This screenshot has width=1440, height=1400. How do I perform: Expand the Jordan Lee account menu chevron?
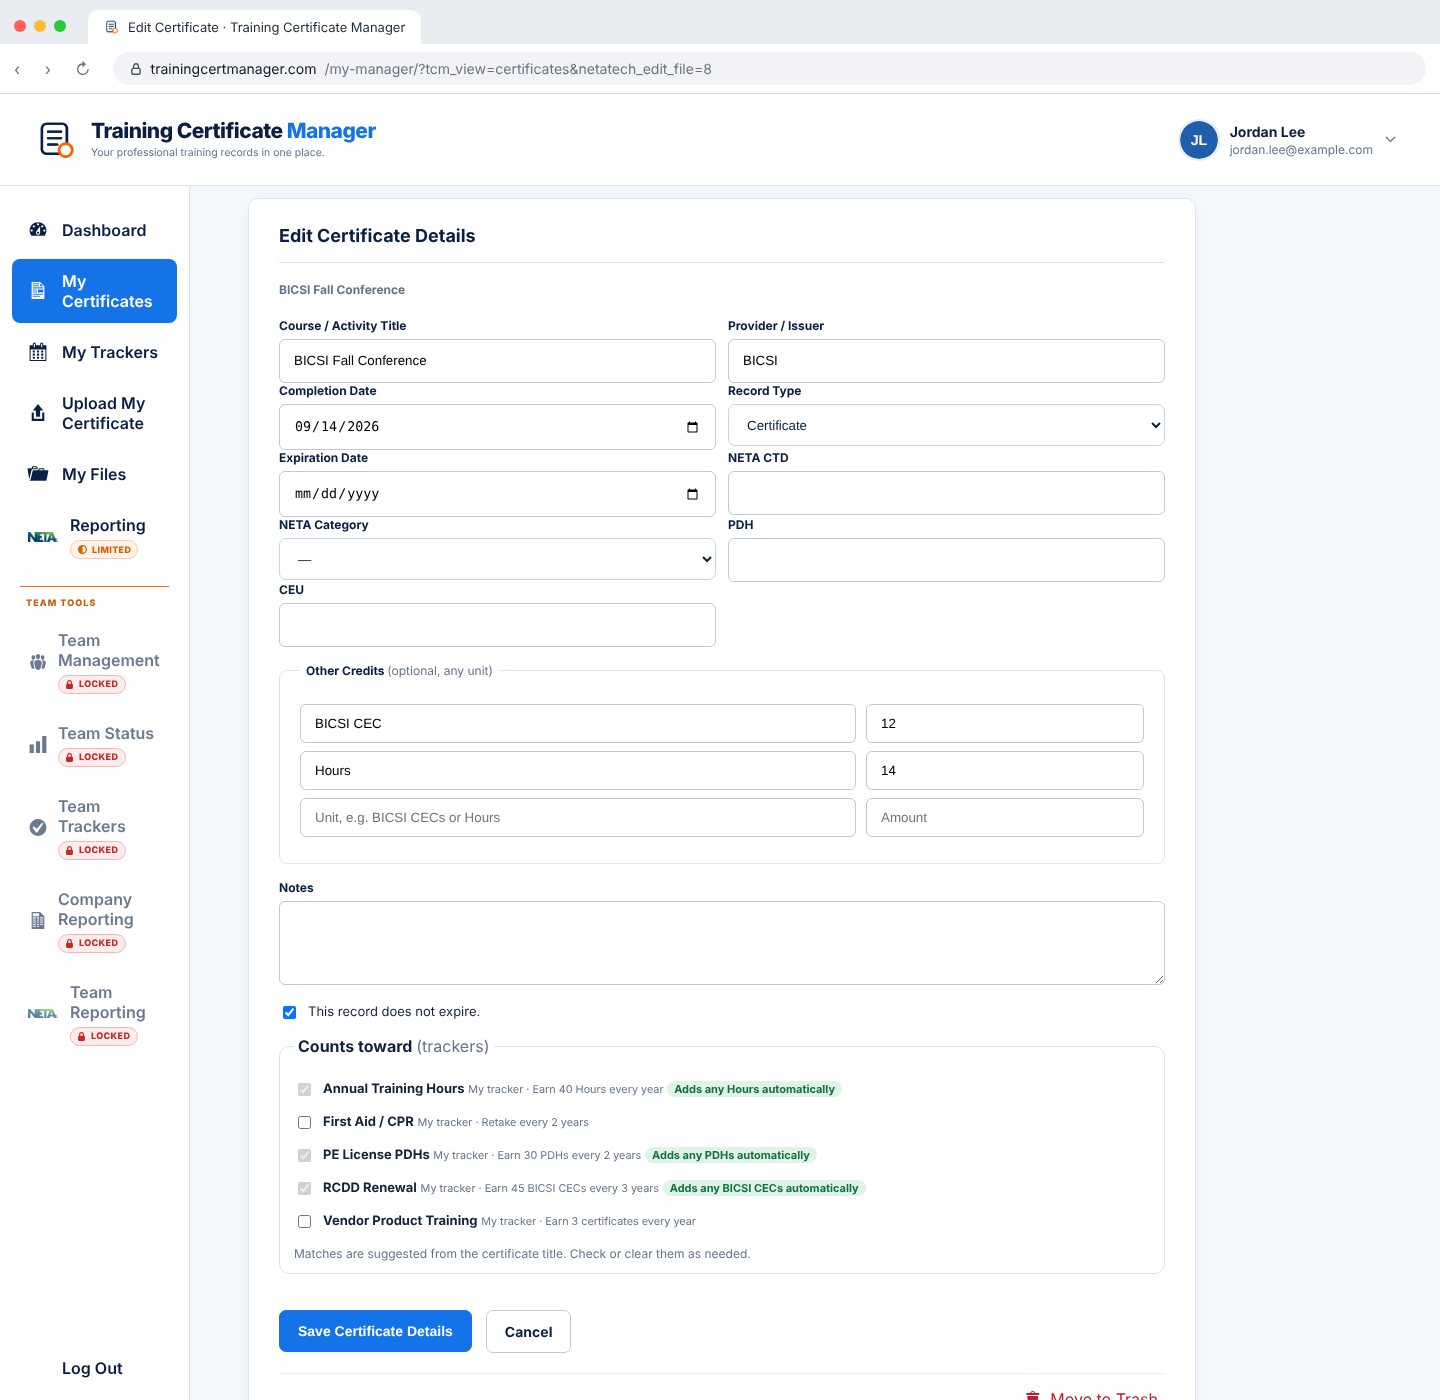[x=1390, y=140]
